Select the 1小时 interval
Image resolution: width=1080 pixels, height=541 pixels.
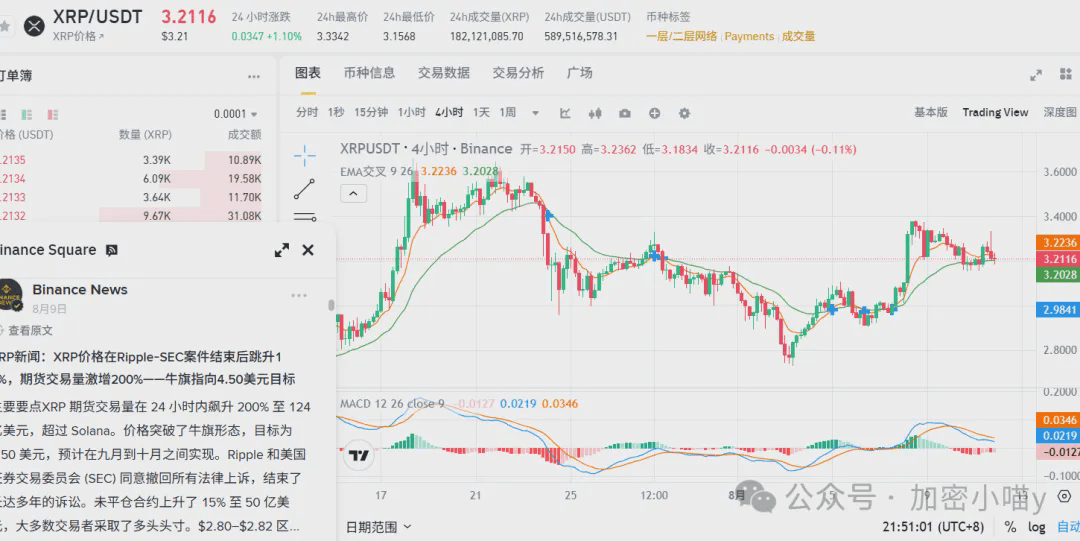click(x=412, y=112)
